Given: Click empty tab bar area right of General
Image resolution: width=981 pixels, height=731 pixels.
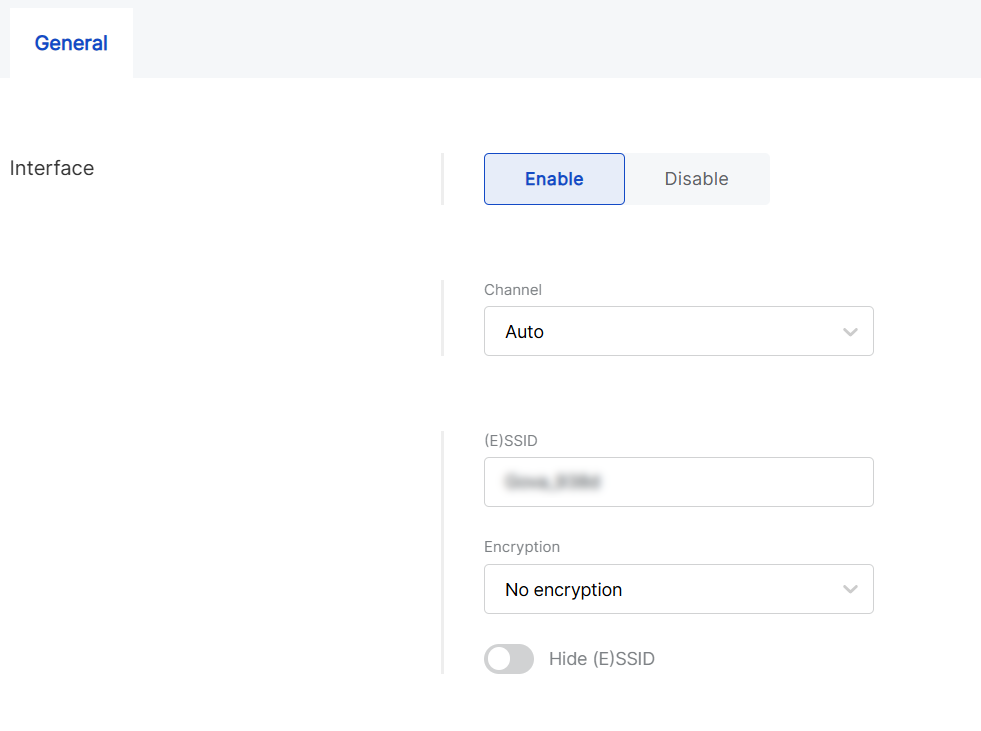Looking at the screenshot, I should point(550,40).
